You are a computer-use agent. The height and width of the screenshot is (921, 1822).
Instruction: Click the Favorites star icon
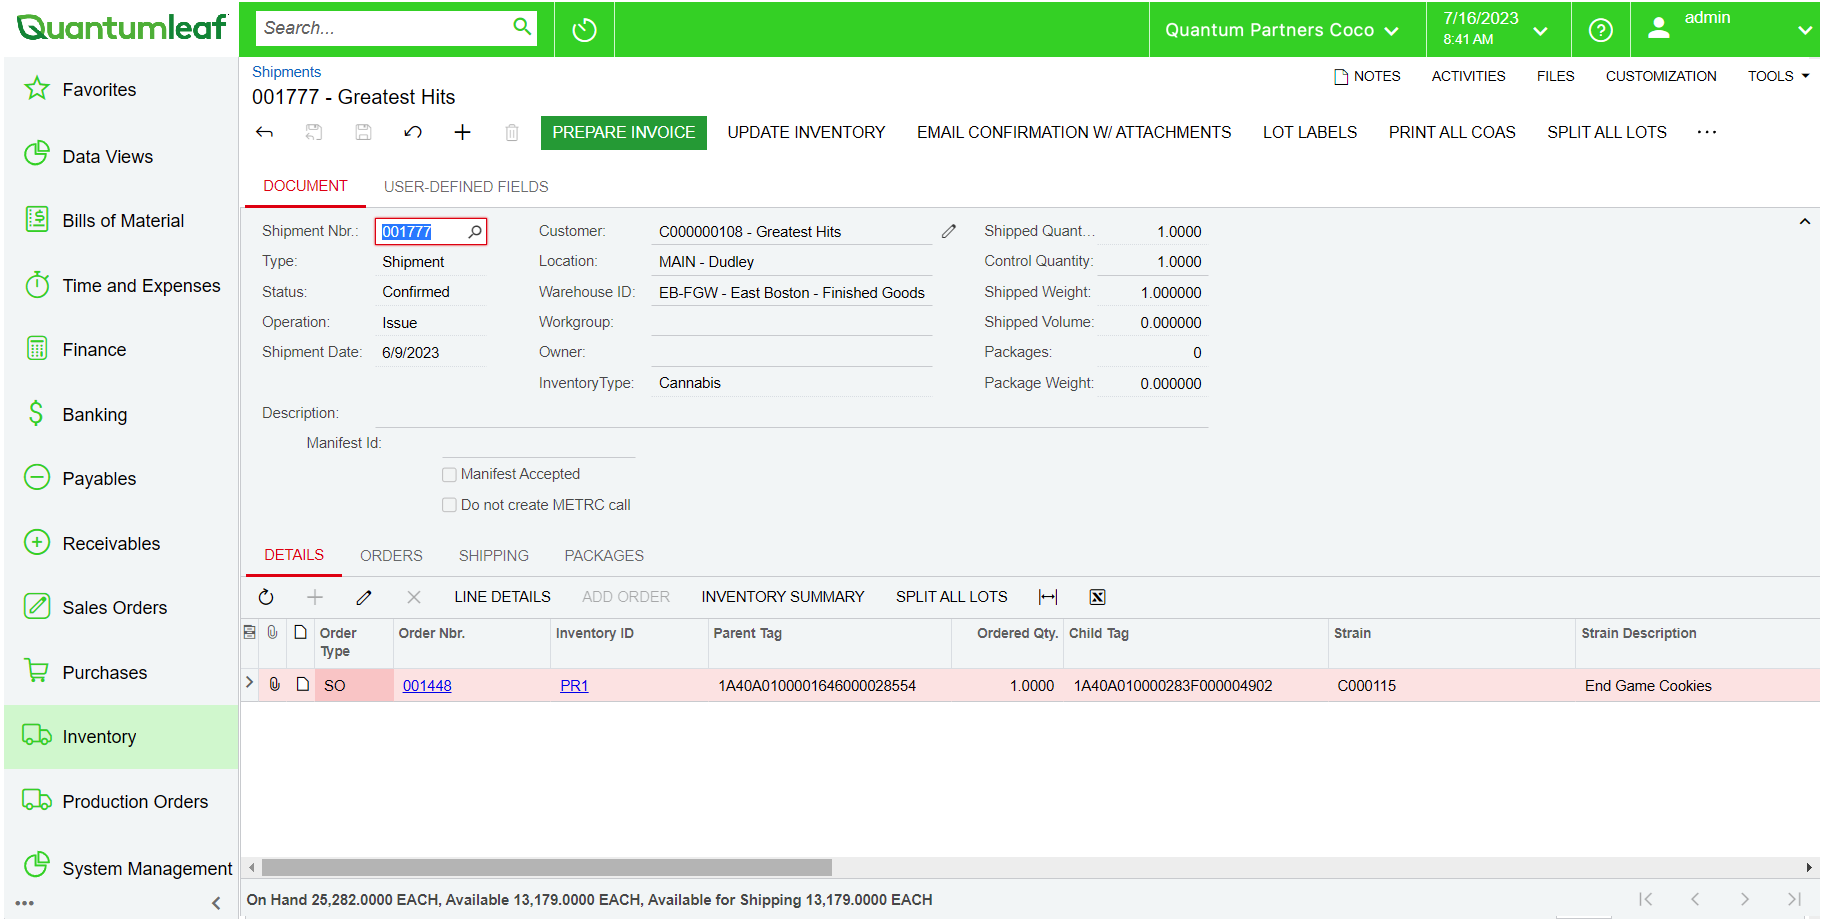tap(37, 89)
